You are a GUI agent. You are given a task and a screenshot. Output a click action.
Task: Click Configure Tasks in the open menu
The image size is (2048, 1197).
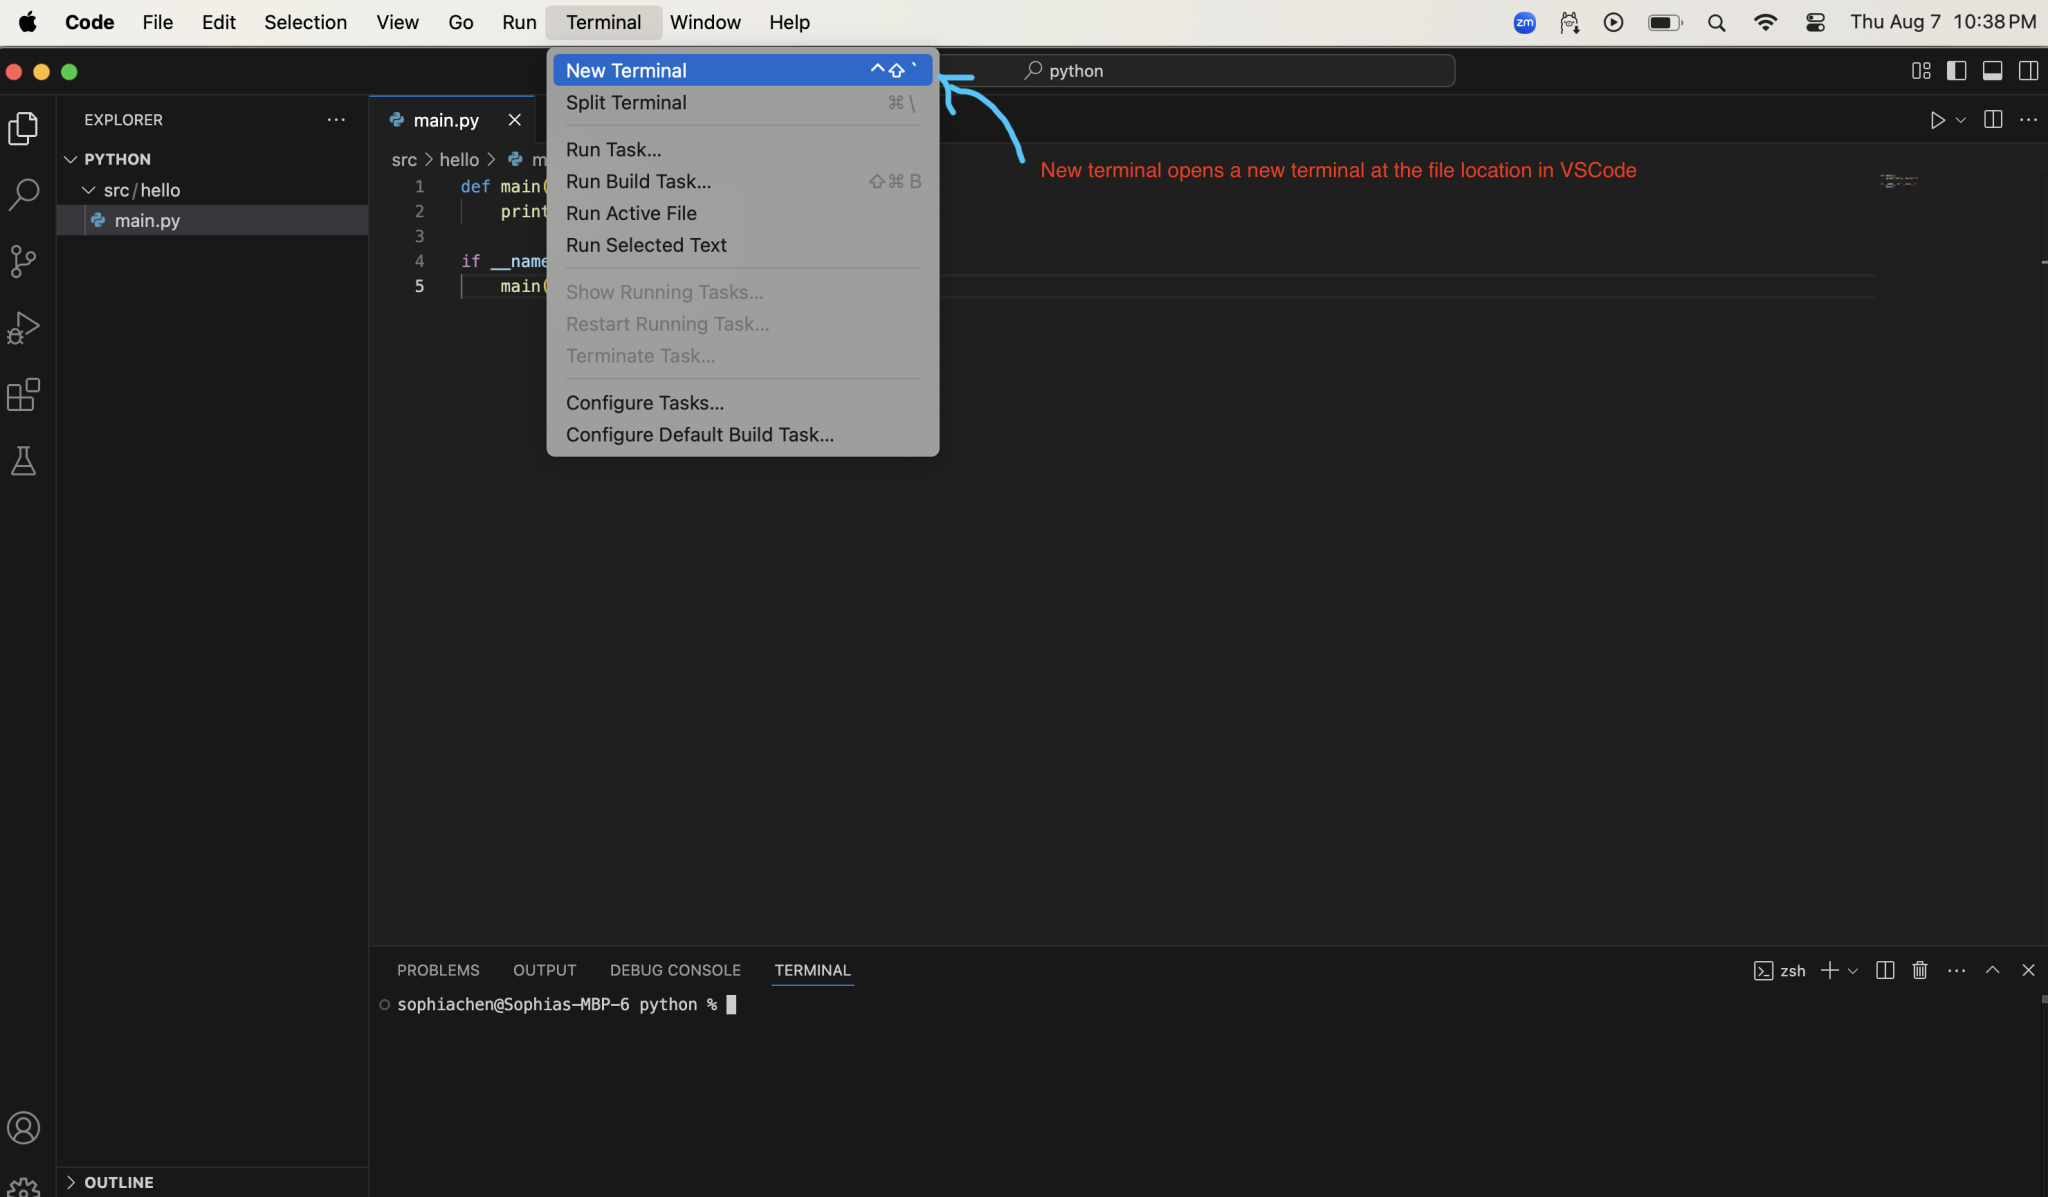pos(645,402)
